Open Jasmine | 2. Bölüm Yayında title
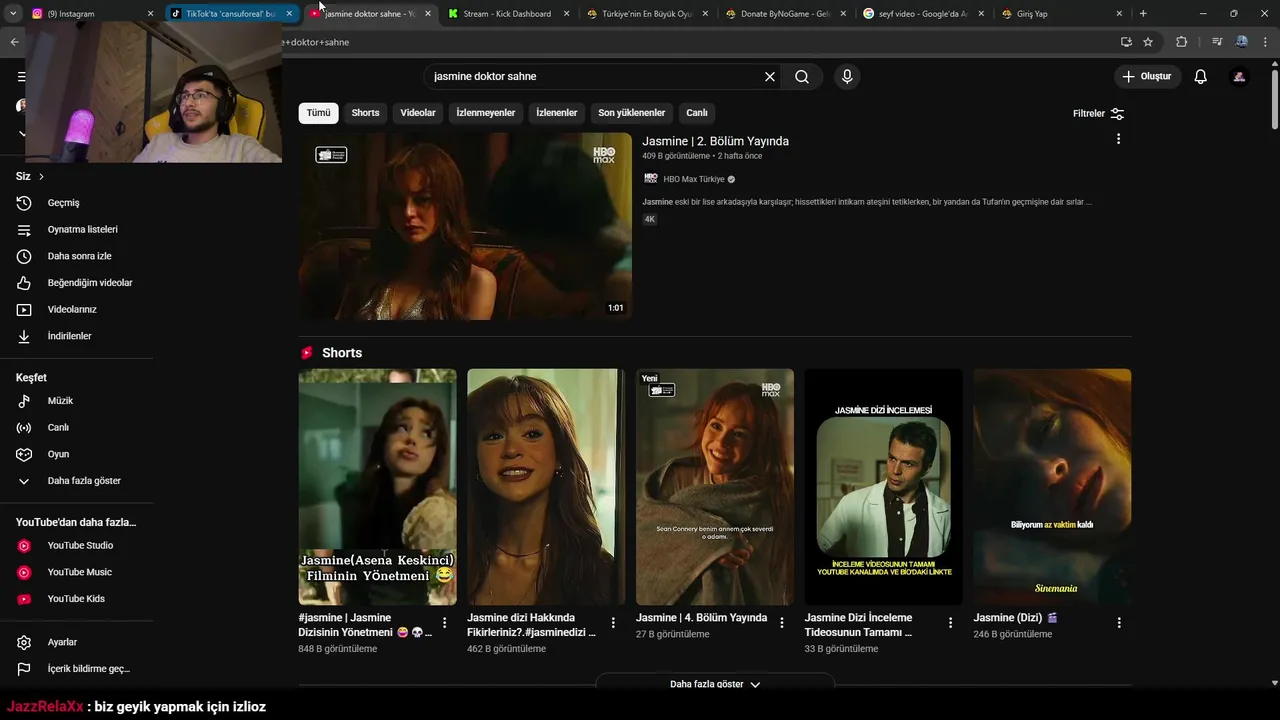This screenshot has width=1280, height=720. (715, 141)
